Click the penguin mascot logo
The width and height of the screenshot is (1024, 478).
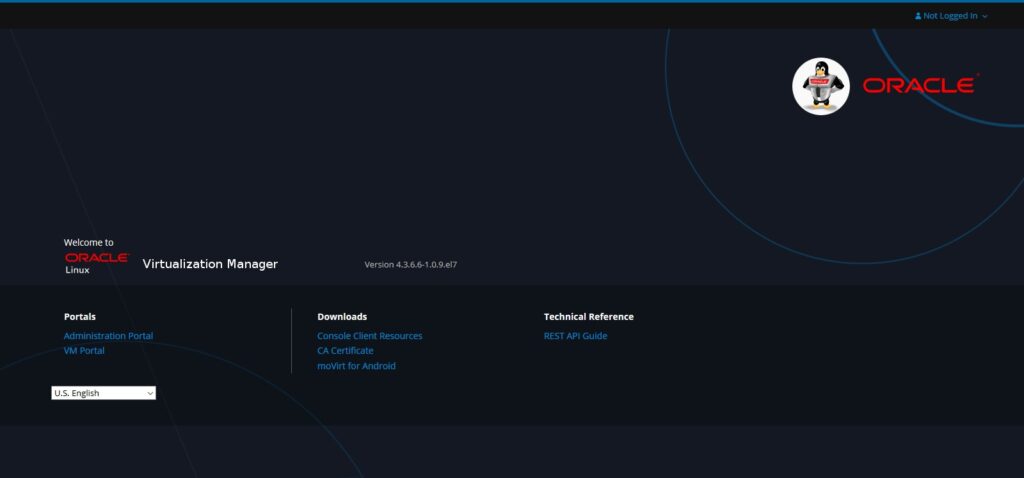[821, 86]
